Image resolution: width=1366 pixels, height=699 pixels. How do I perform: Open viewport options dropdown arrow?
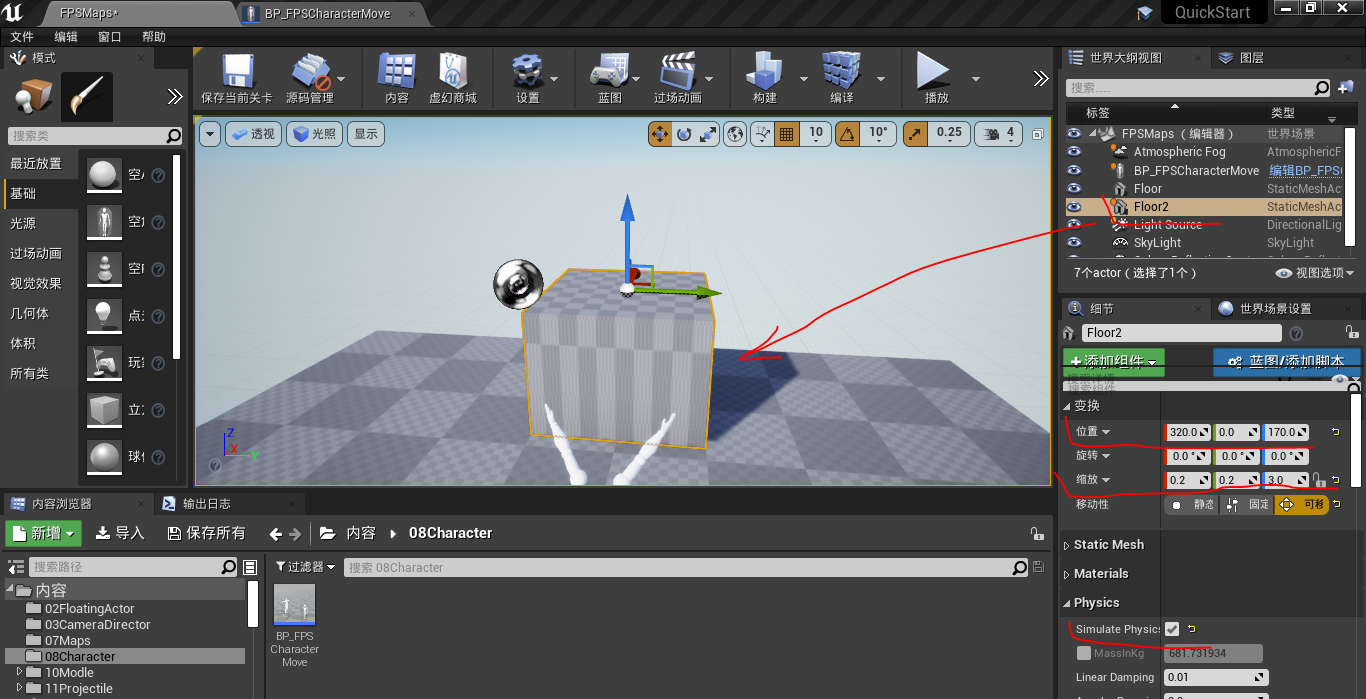click(x=210, y=134)
